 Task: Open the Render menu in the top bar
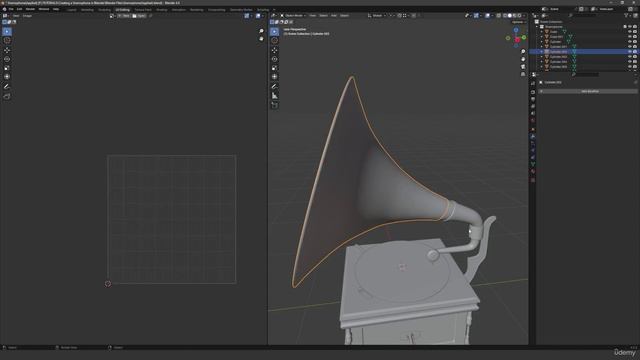pos(30,9)
